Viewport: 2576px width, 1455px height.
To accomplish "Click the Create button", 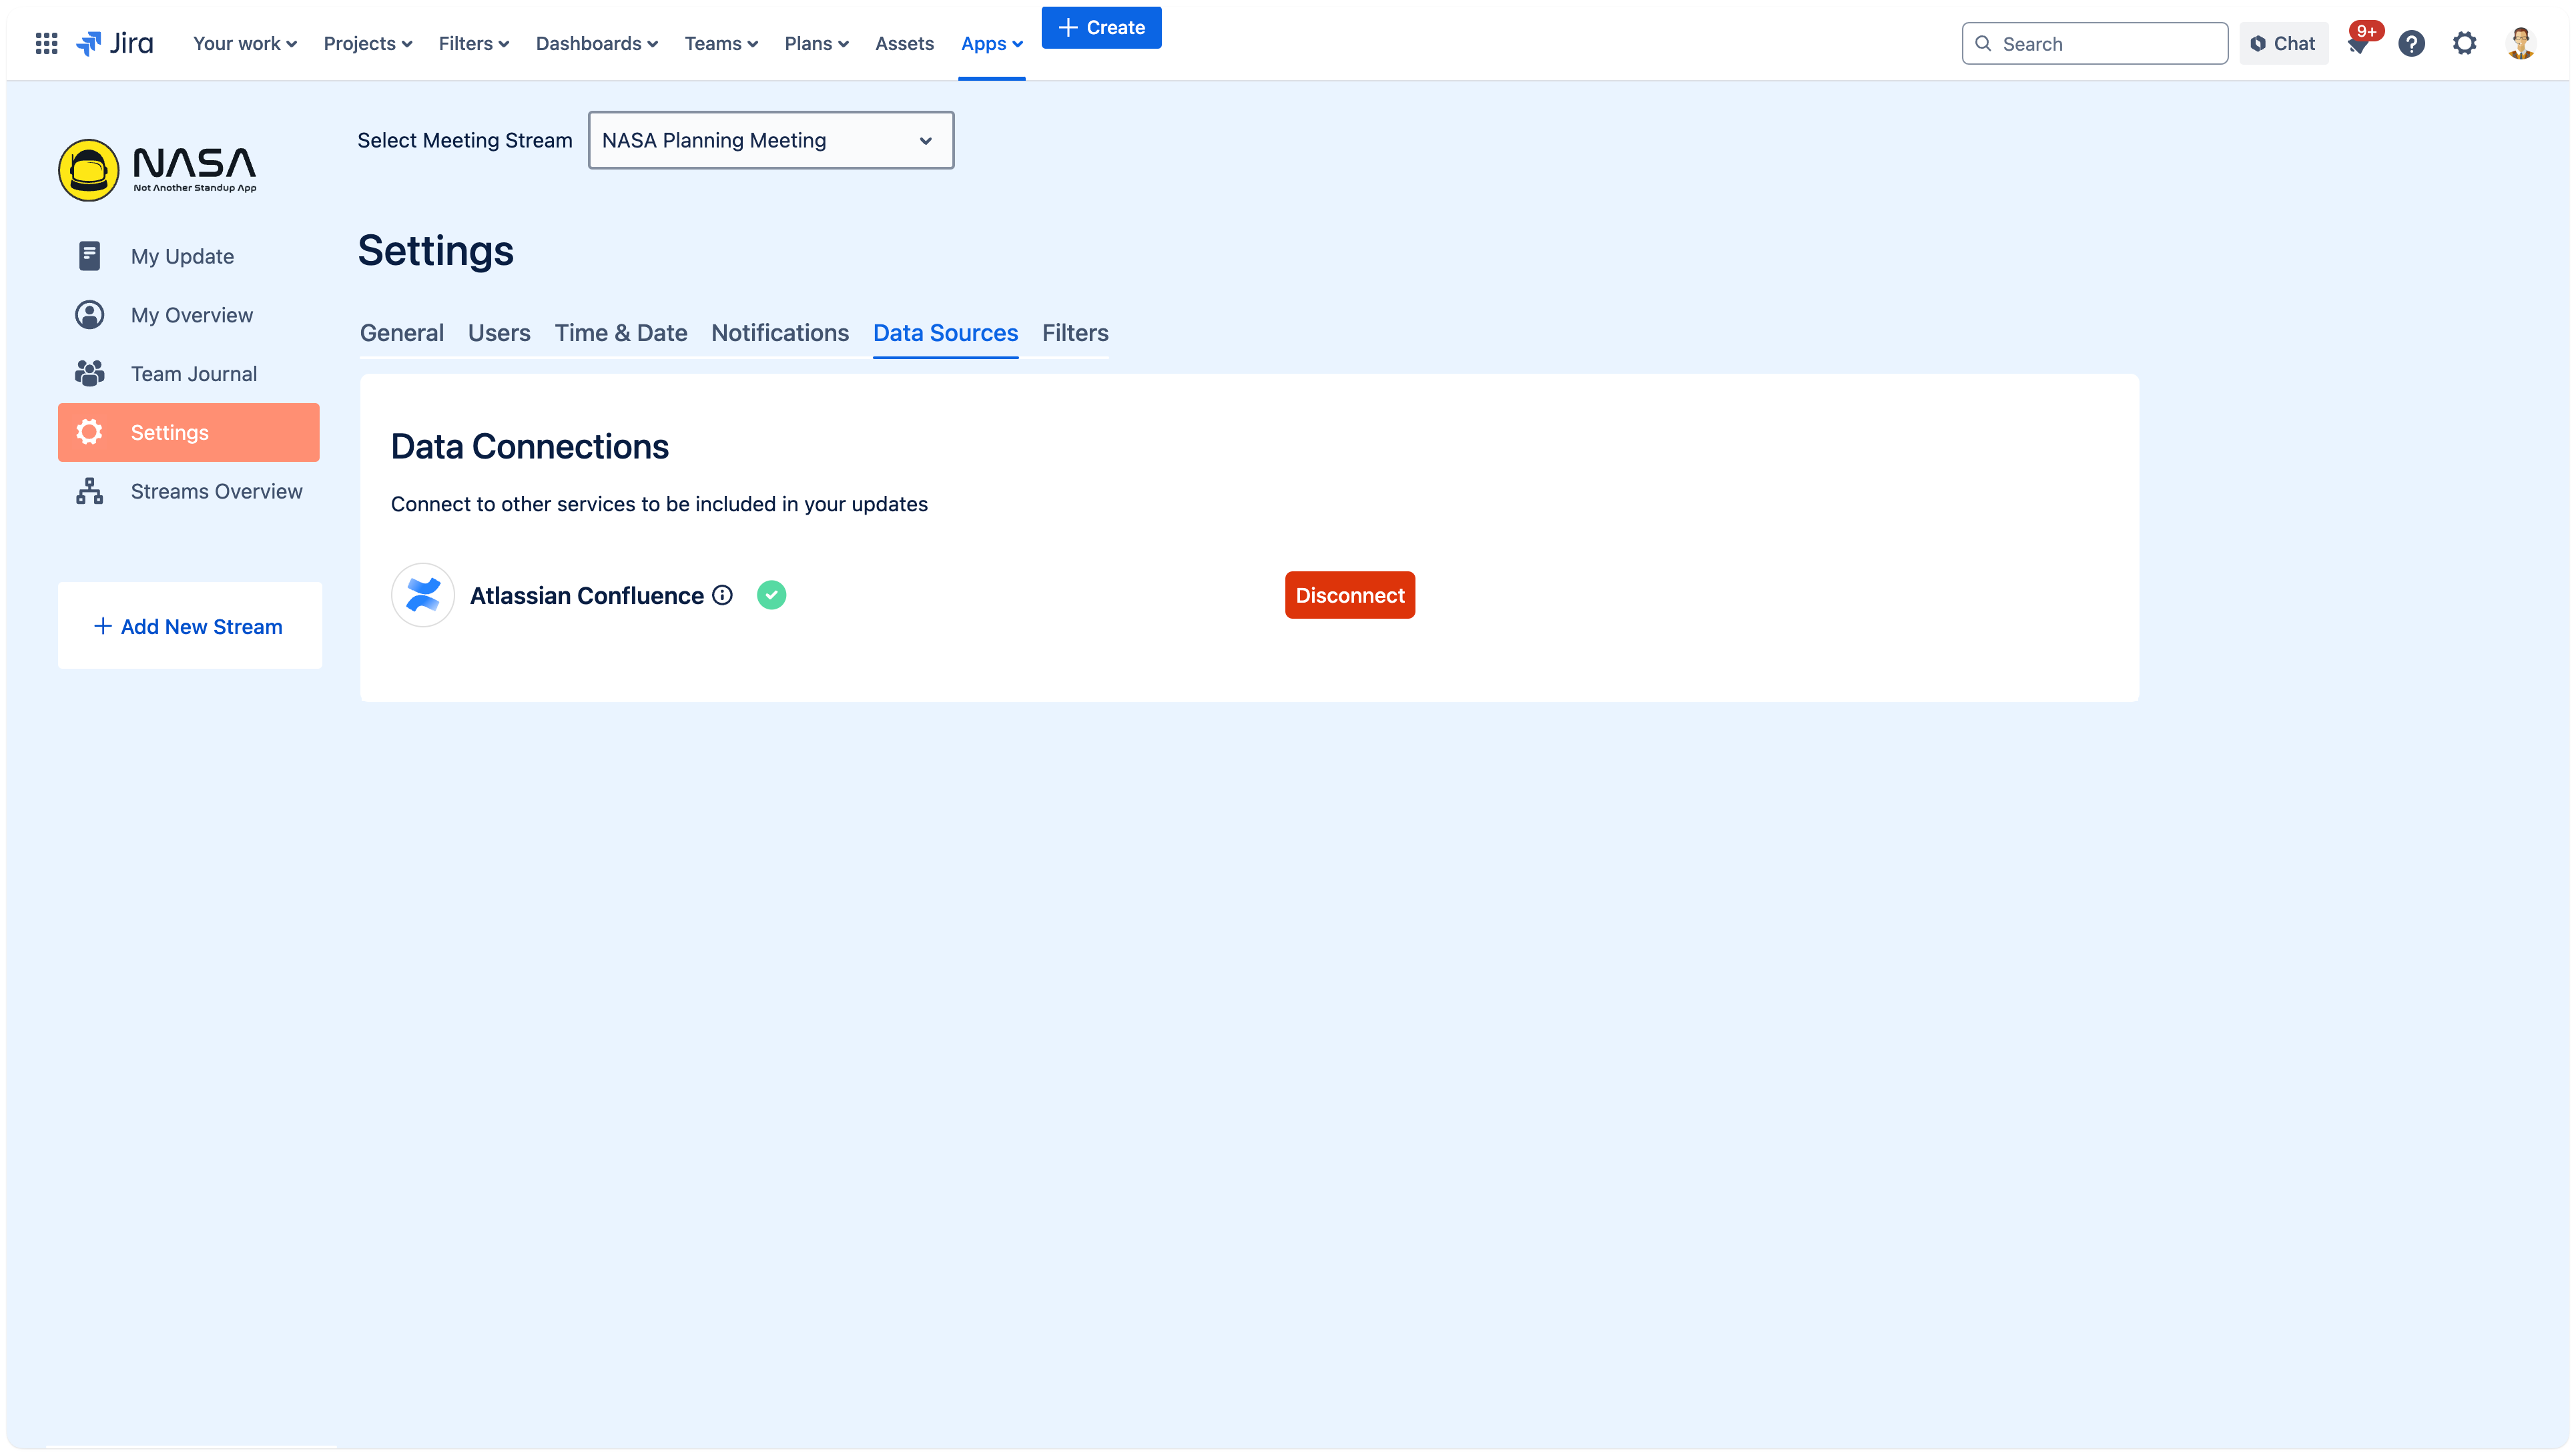I will coord(1101,27).
